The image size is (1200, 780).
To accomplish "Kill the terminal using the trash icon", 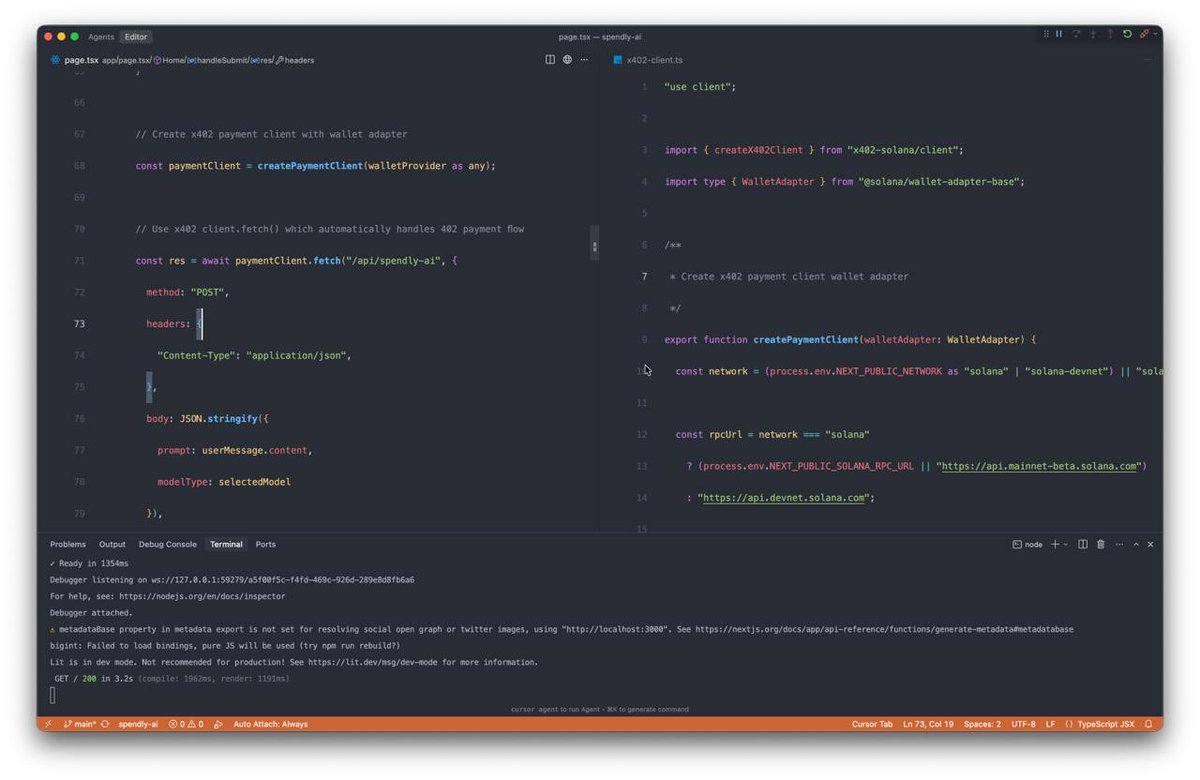I will pos(1100,544).
